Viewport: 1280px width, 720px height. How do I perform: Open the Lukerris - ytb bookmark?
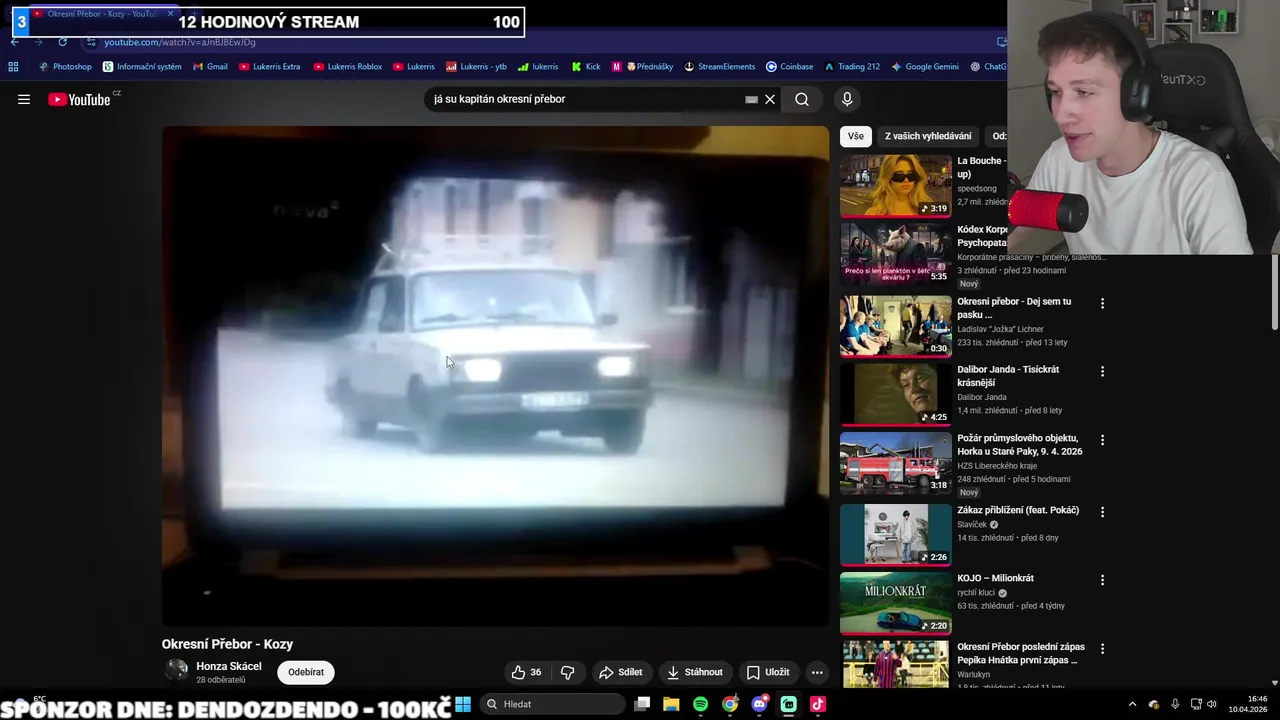point(476,67)
